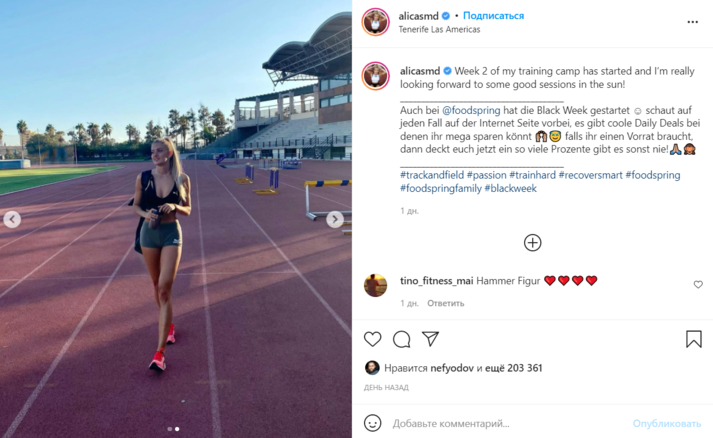713x438 pixels.
Task: Go to next photo arrow
Action: click(335, 219)
